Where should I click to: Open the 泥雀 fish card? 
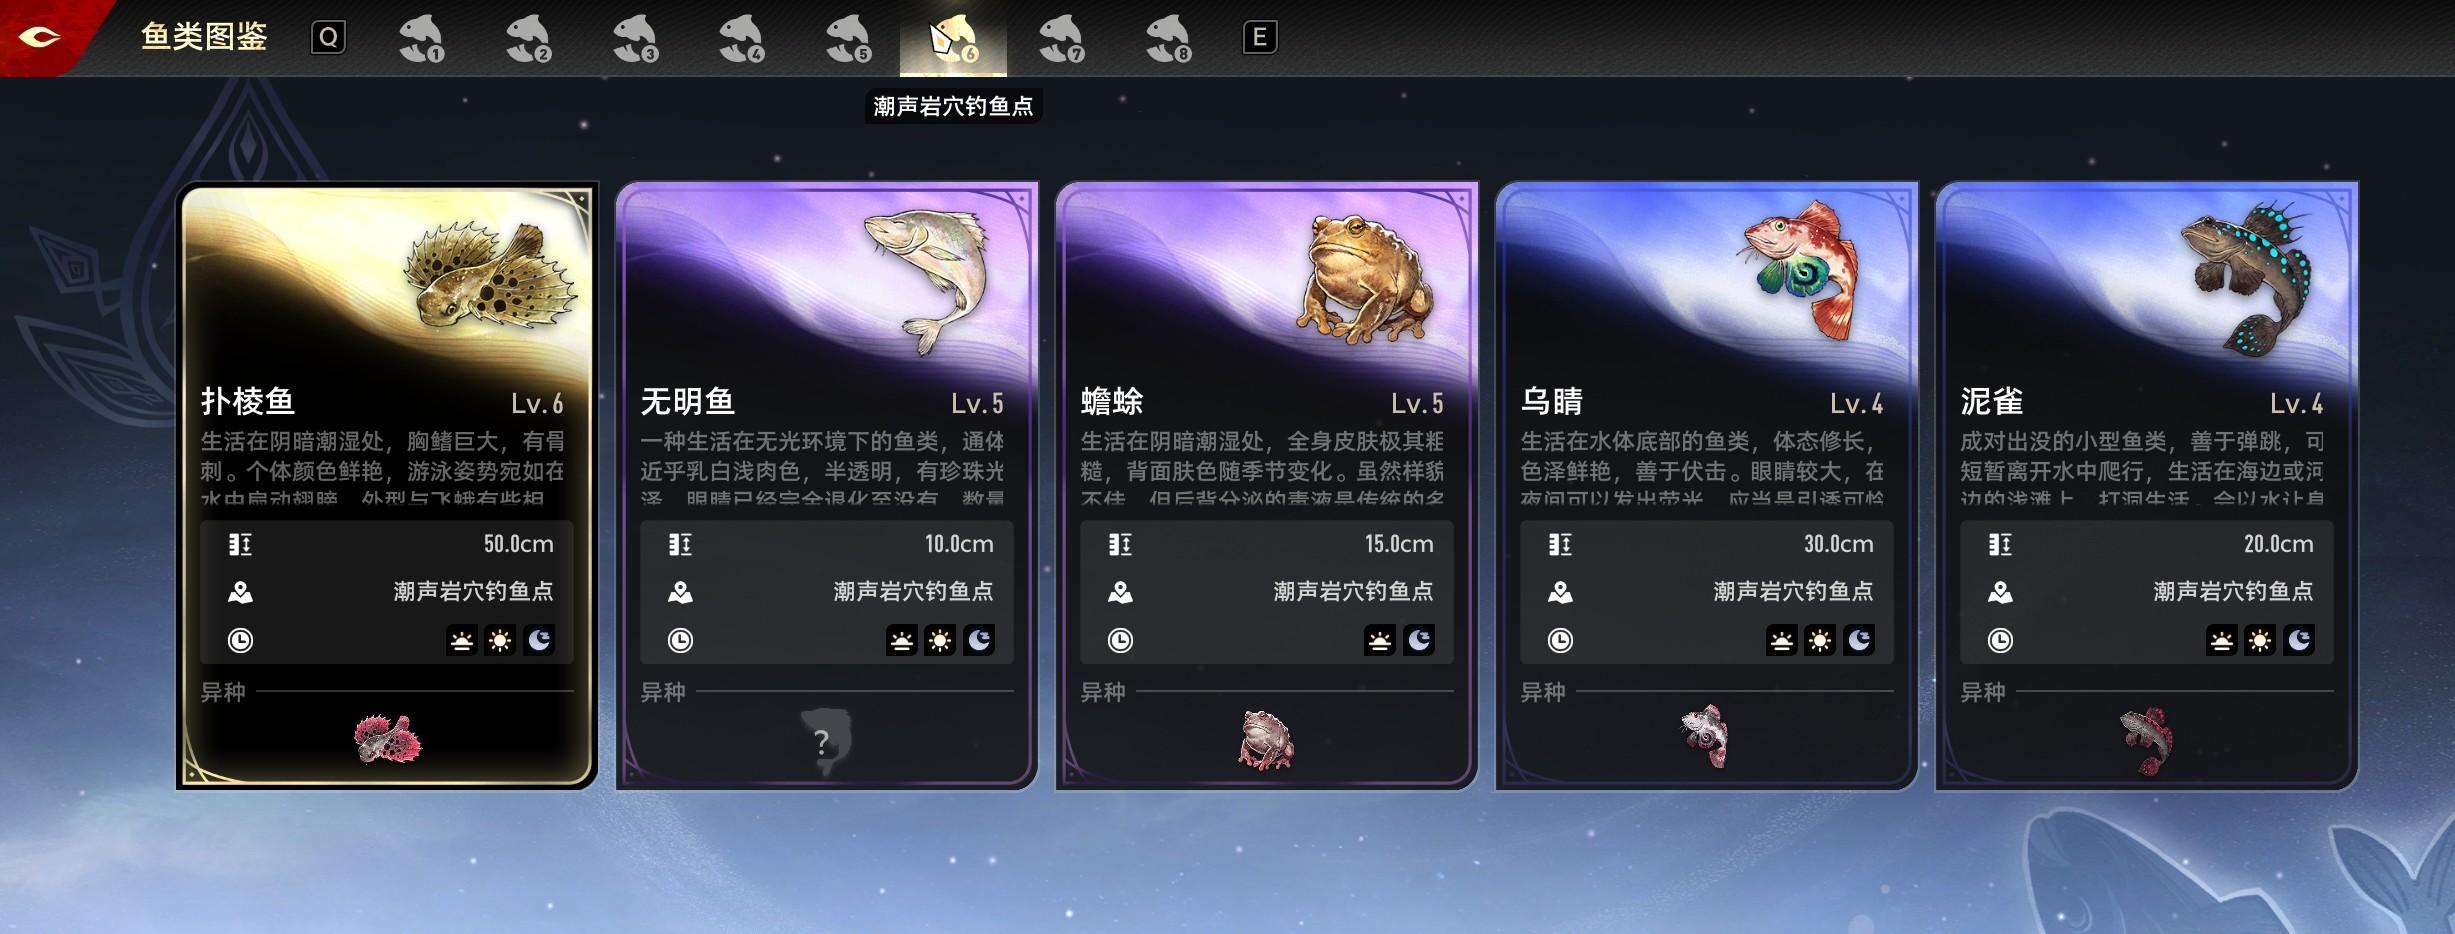[x=2146, y=486]
